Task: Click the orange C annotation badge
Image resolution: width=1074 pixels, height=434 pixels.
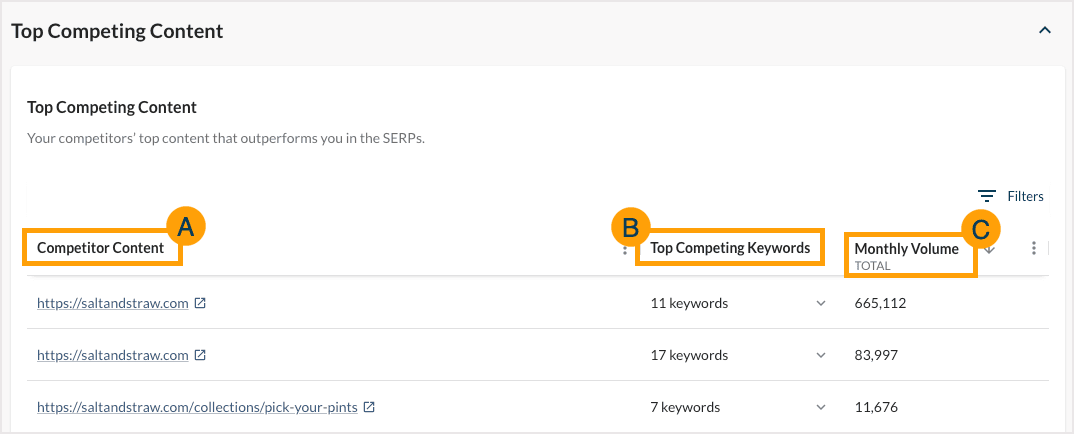Action: coord(981,228)
